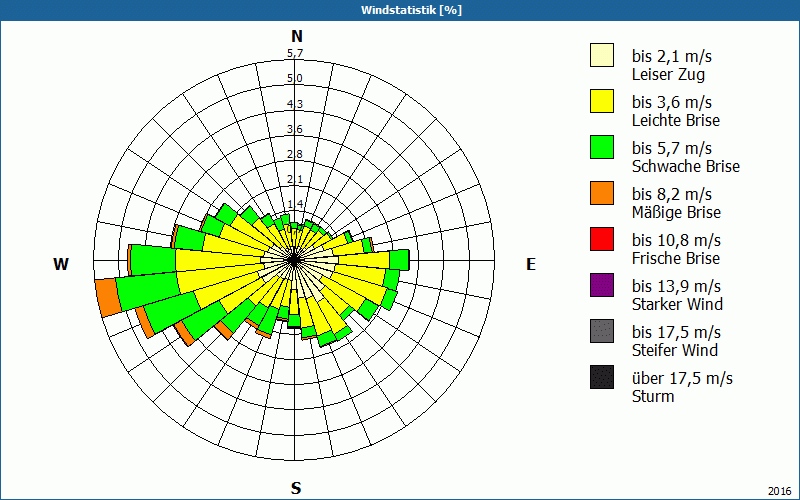Viewport: 800px width, 500px height.
Task: Click the 'bis 10,8 m/s' legend text
Action: click(x=676, y=240)
